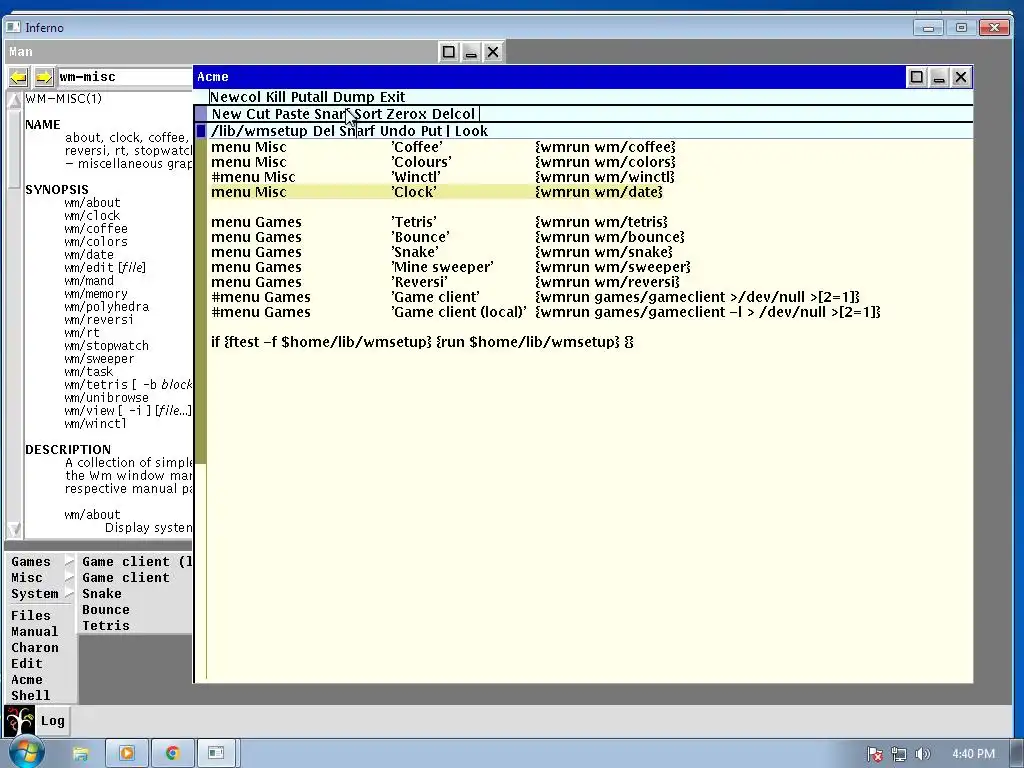Run Putall in the Acme top tag
This screenshot has width=1024, height=768.
[309, 97]
